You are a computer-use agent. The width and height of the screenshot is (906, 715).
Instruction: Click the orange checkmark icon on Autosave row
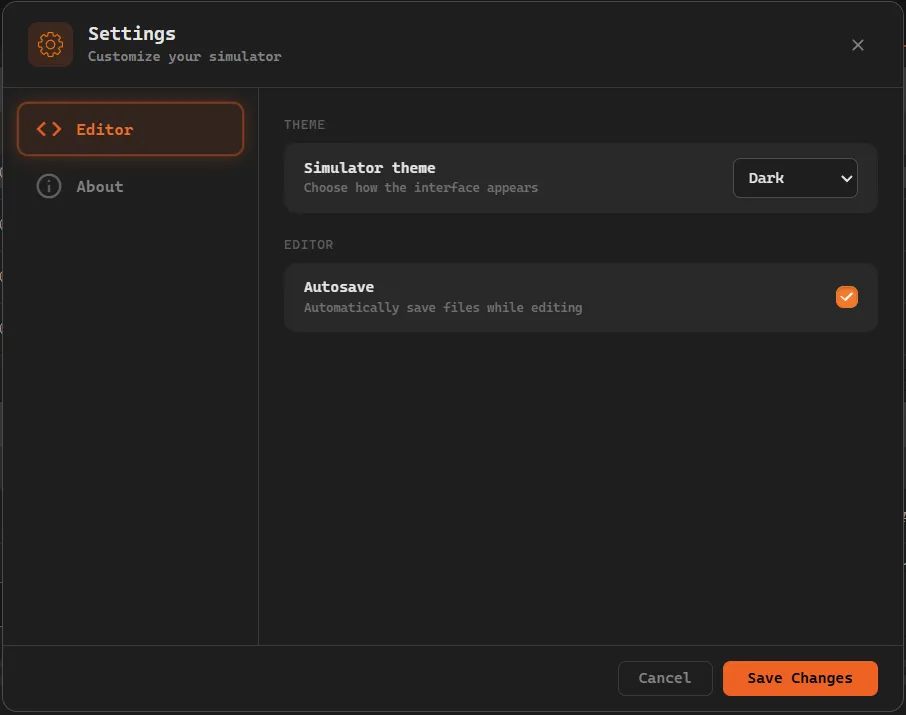coord(846,297)
